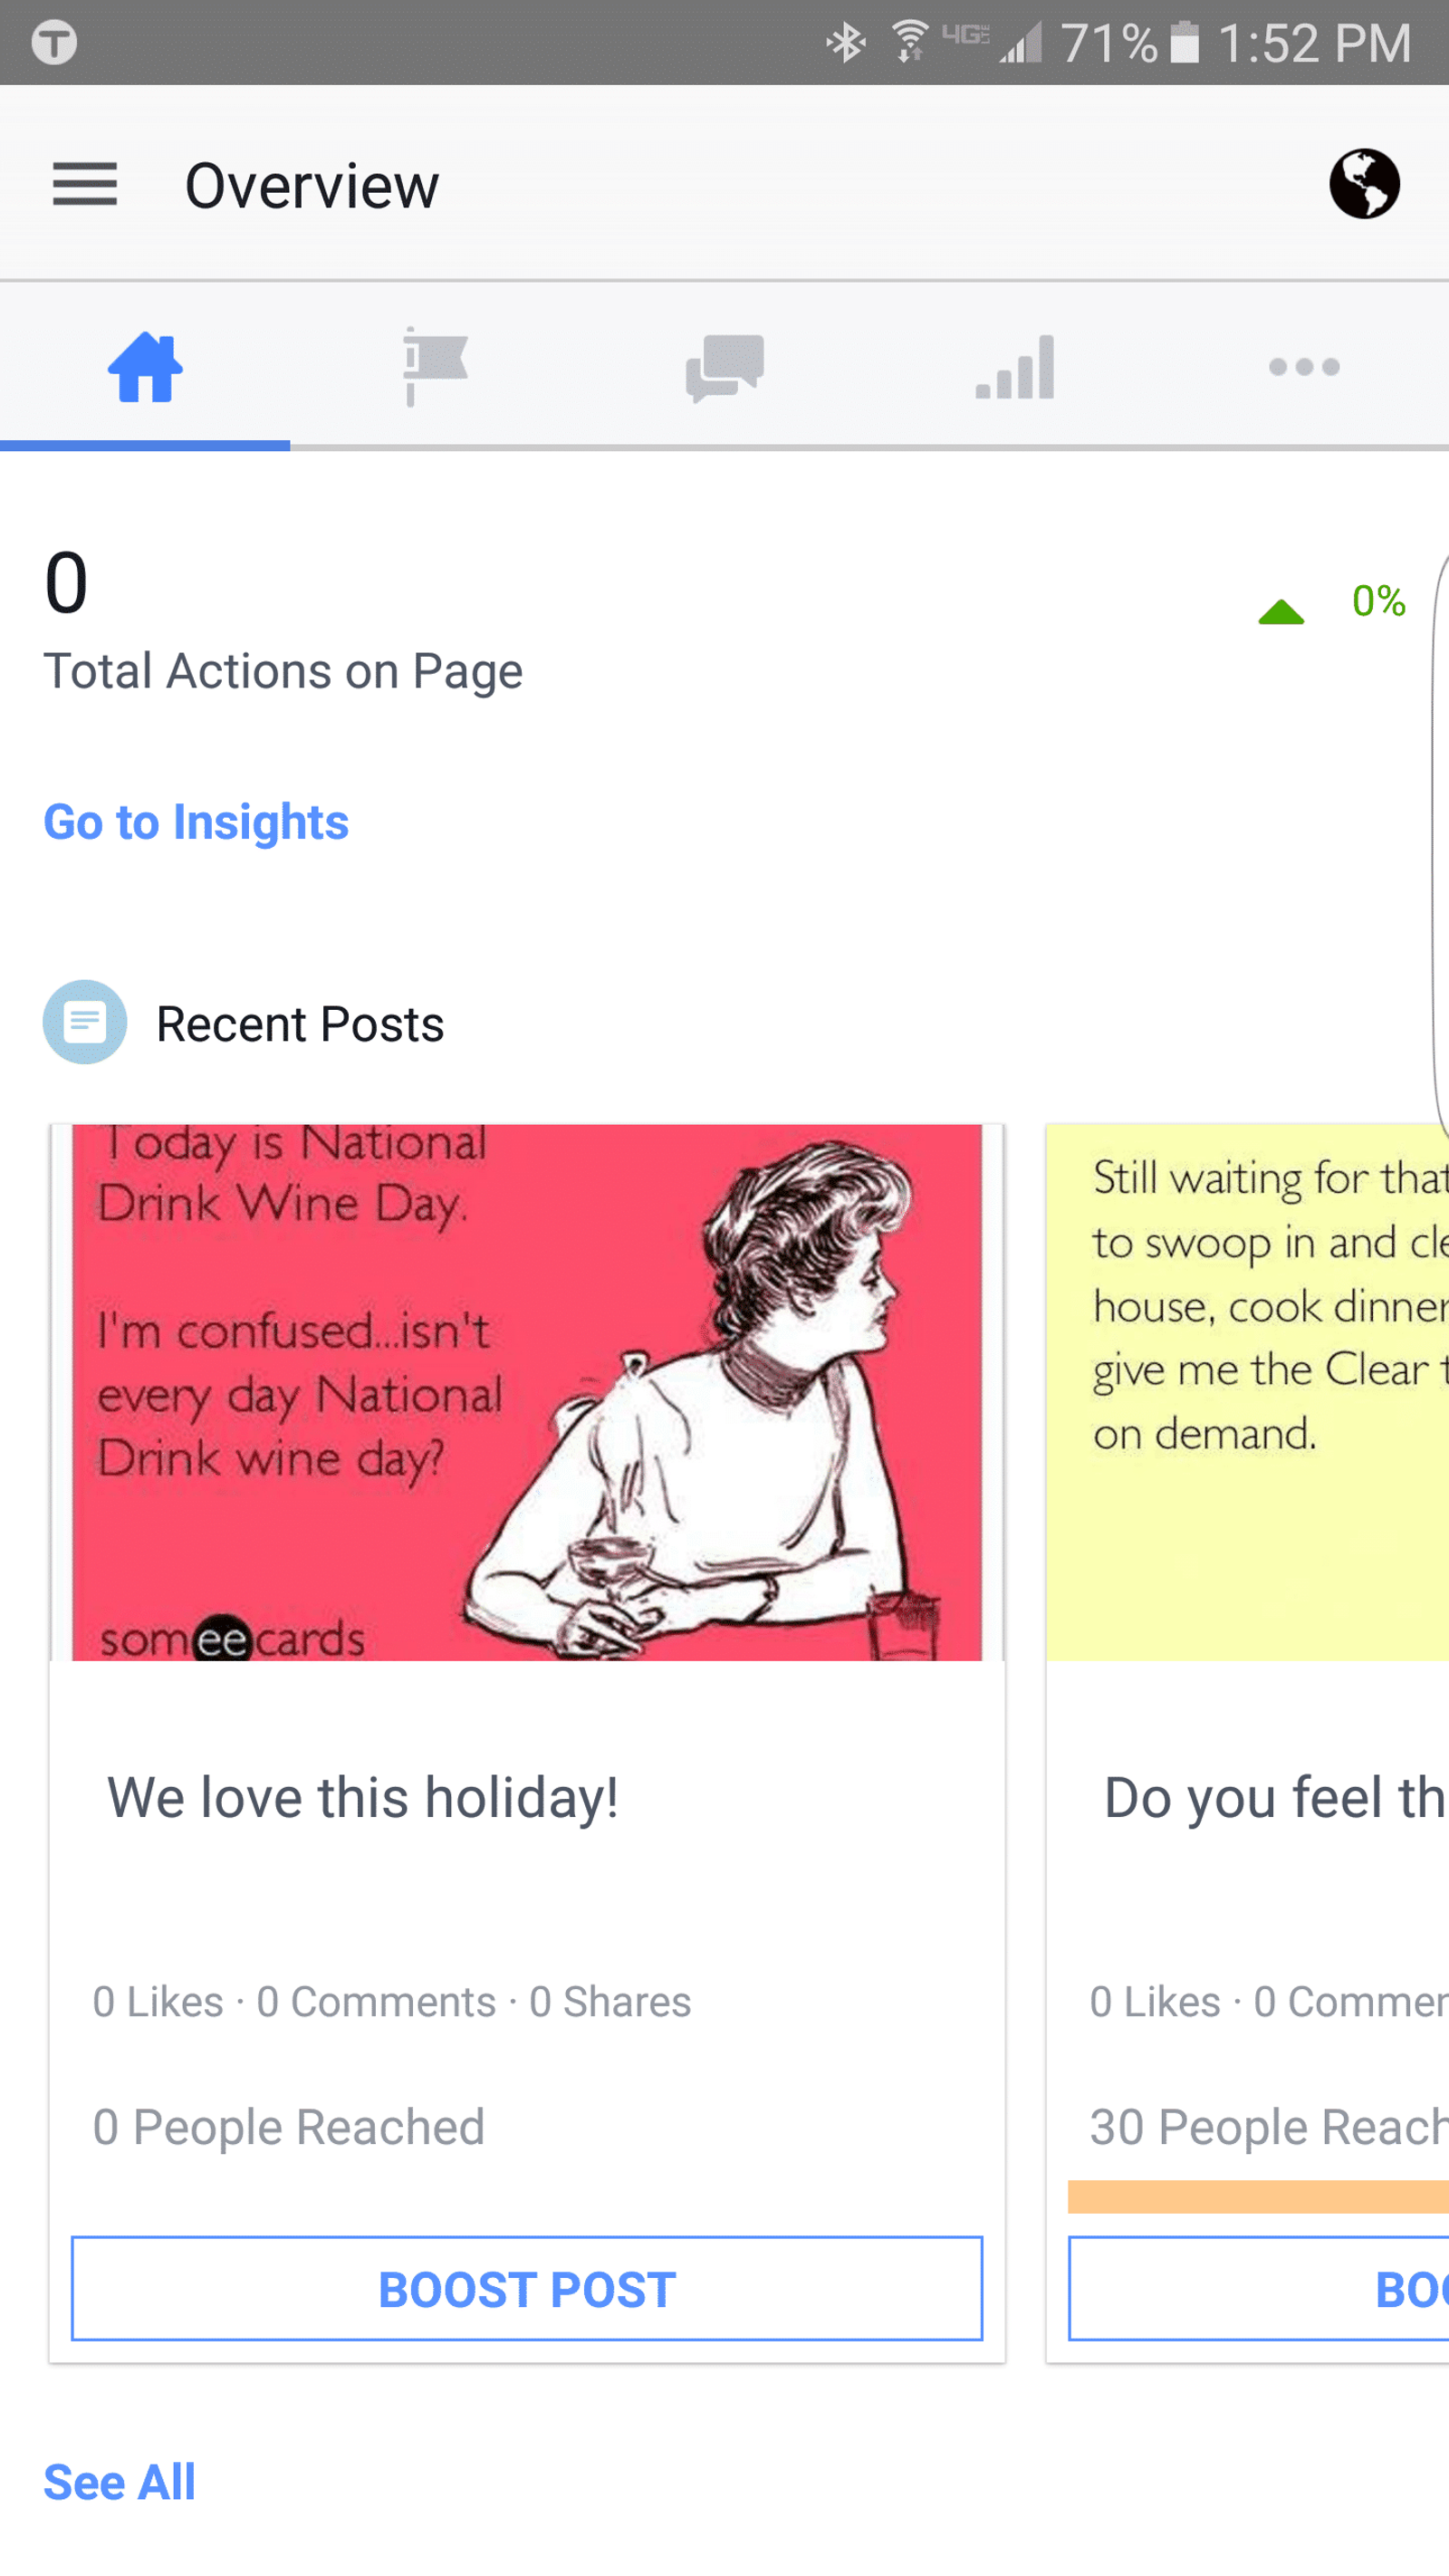Boost the 'Do you feel th' post

(1259, 2289)
